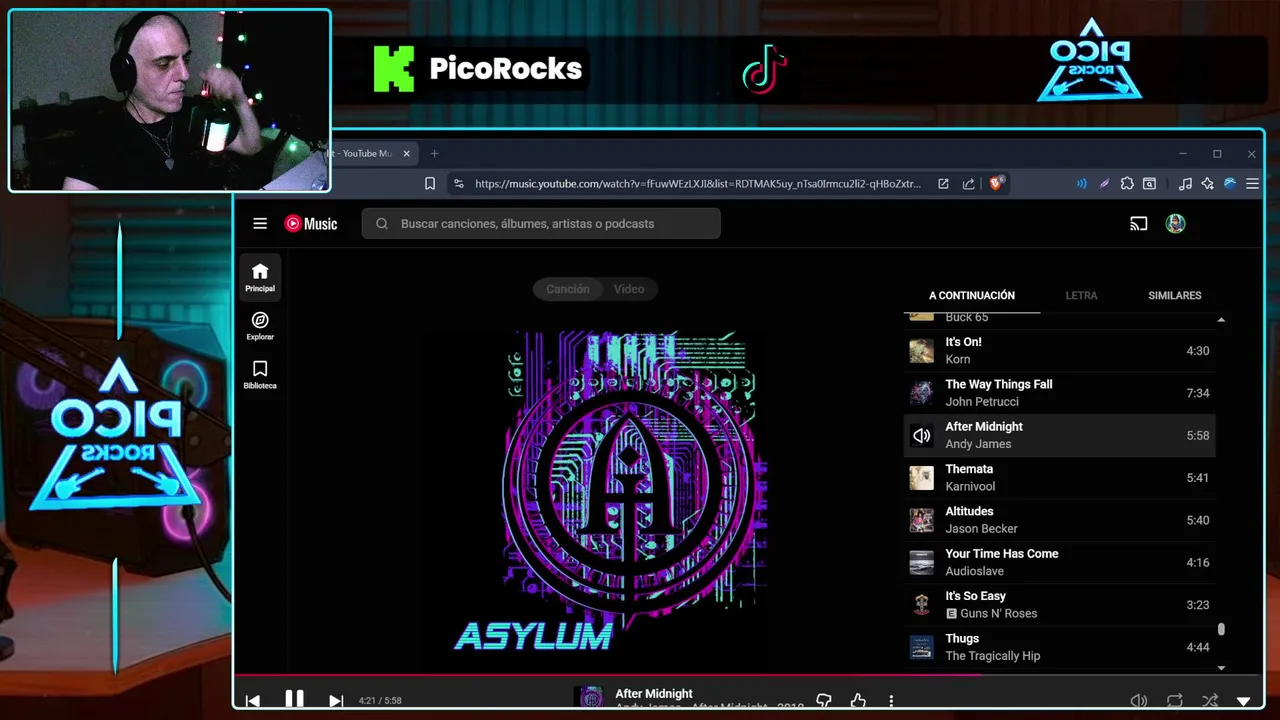This screenshot has width=1280, height=720.
Task: Open site settings icon in address bar
Action: click(x=458, y=184)
